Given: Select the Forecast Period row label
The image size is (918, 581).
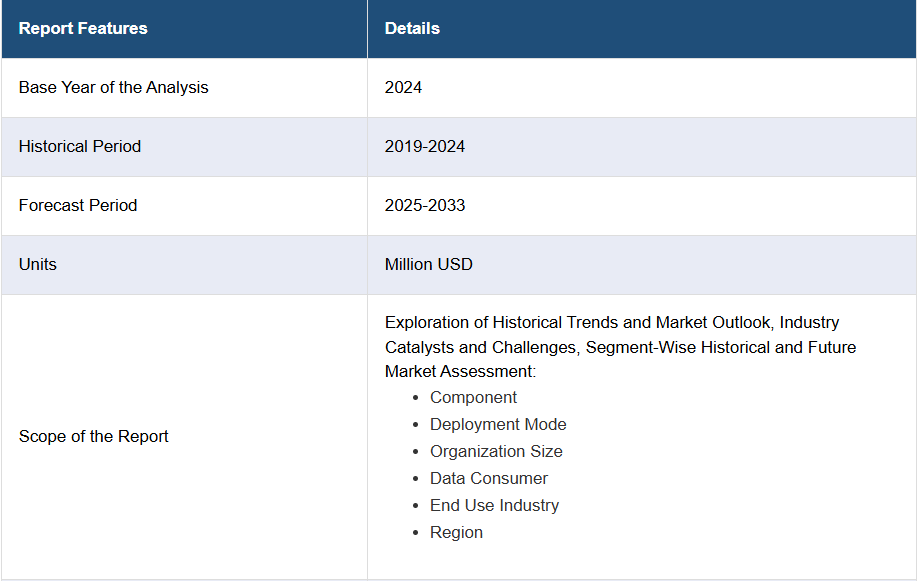Looking at the screenshot, I should click(x=78, y=206).
